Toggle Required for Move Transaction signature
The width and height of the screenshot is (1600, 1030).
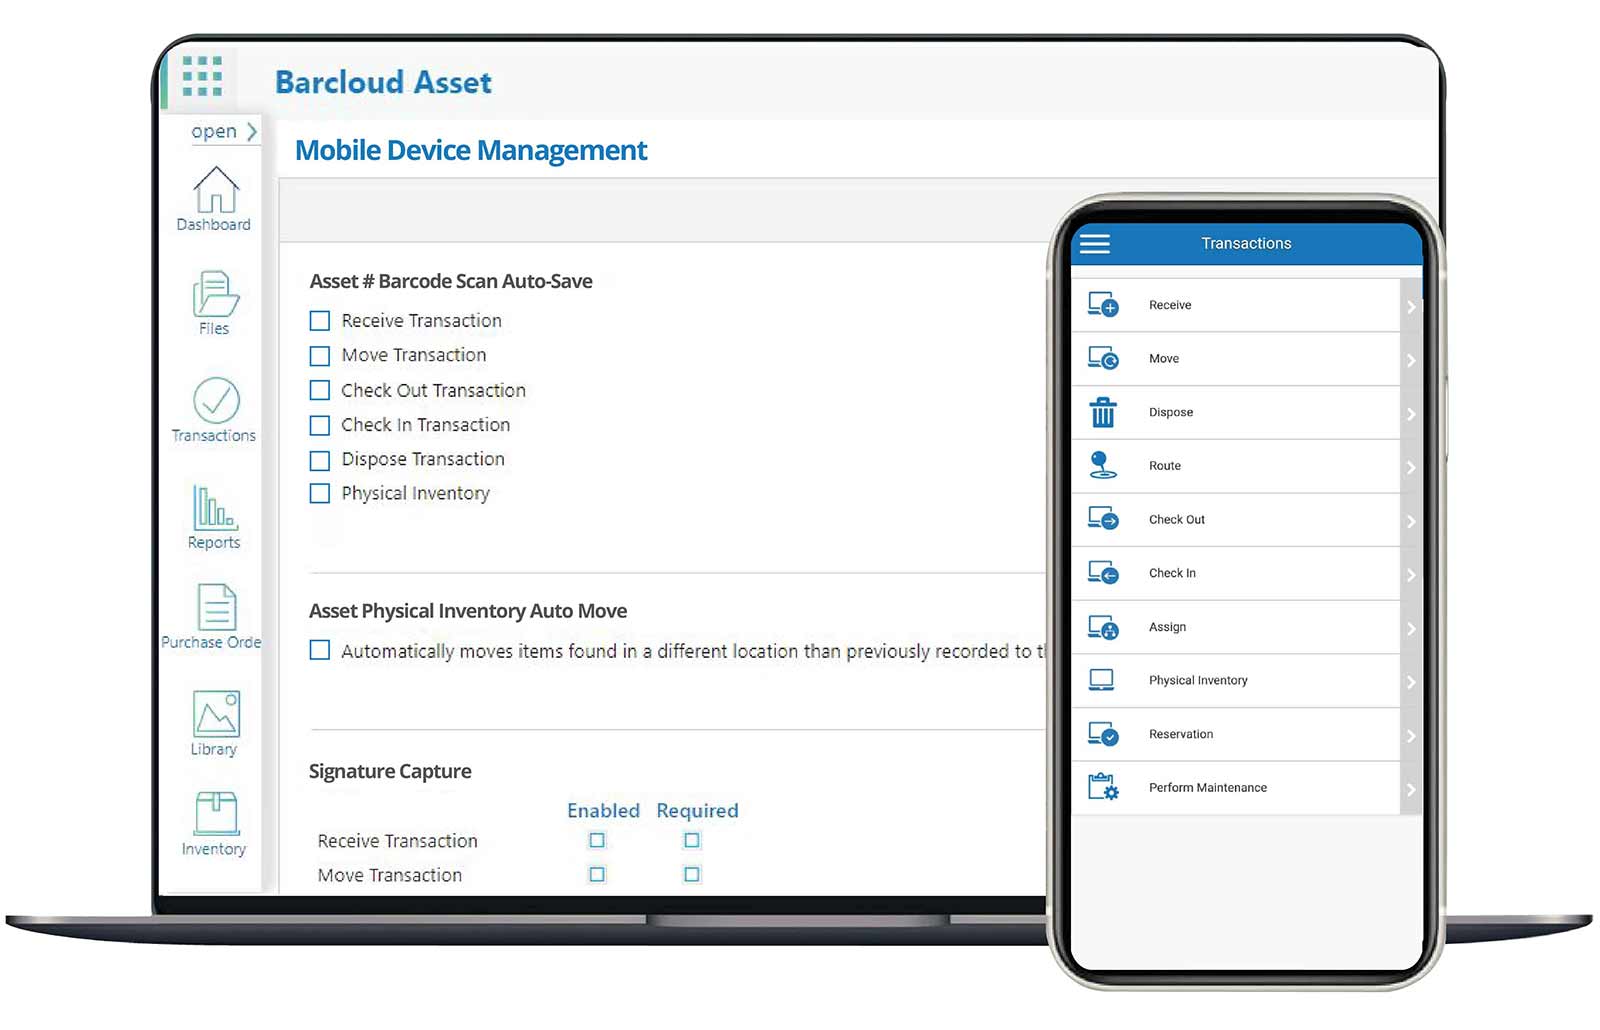(692, 874)
